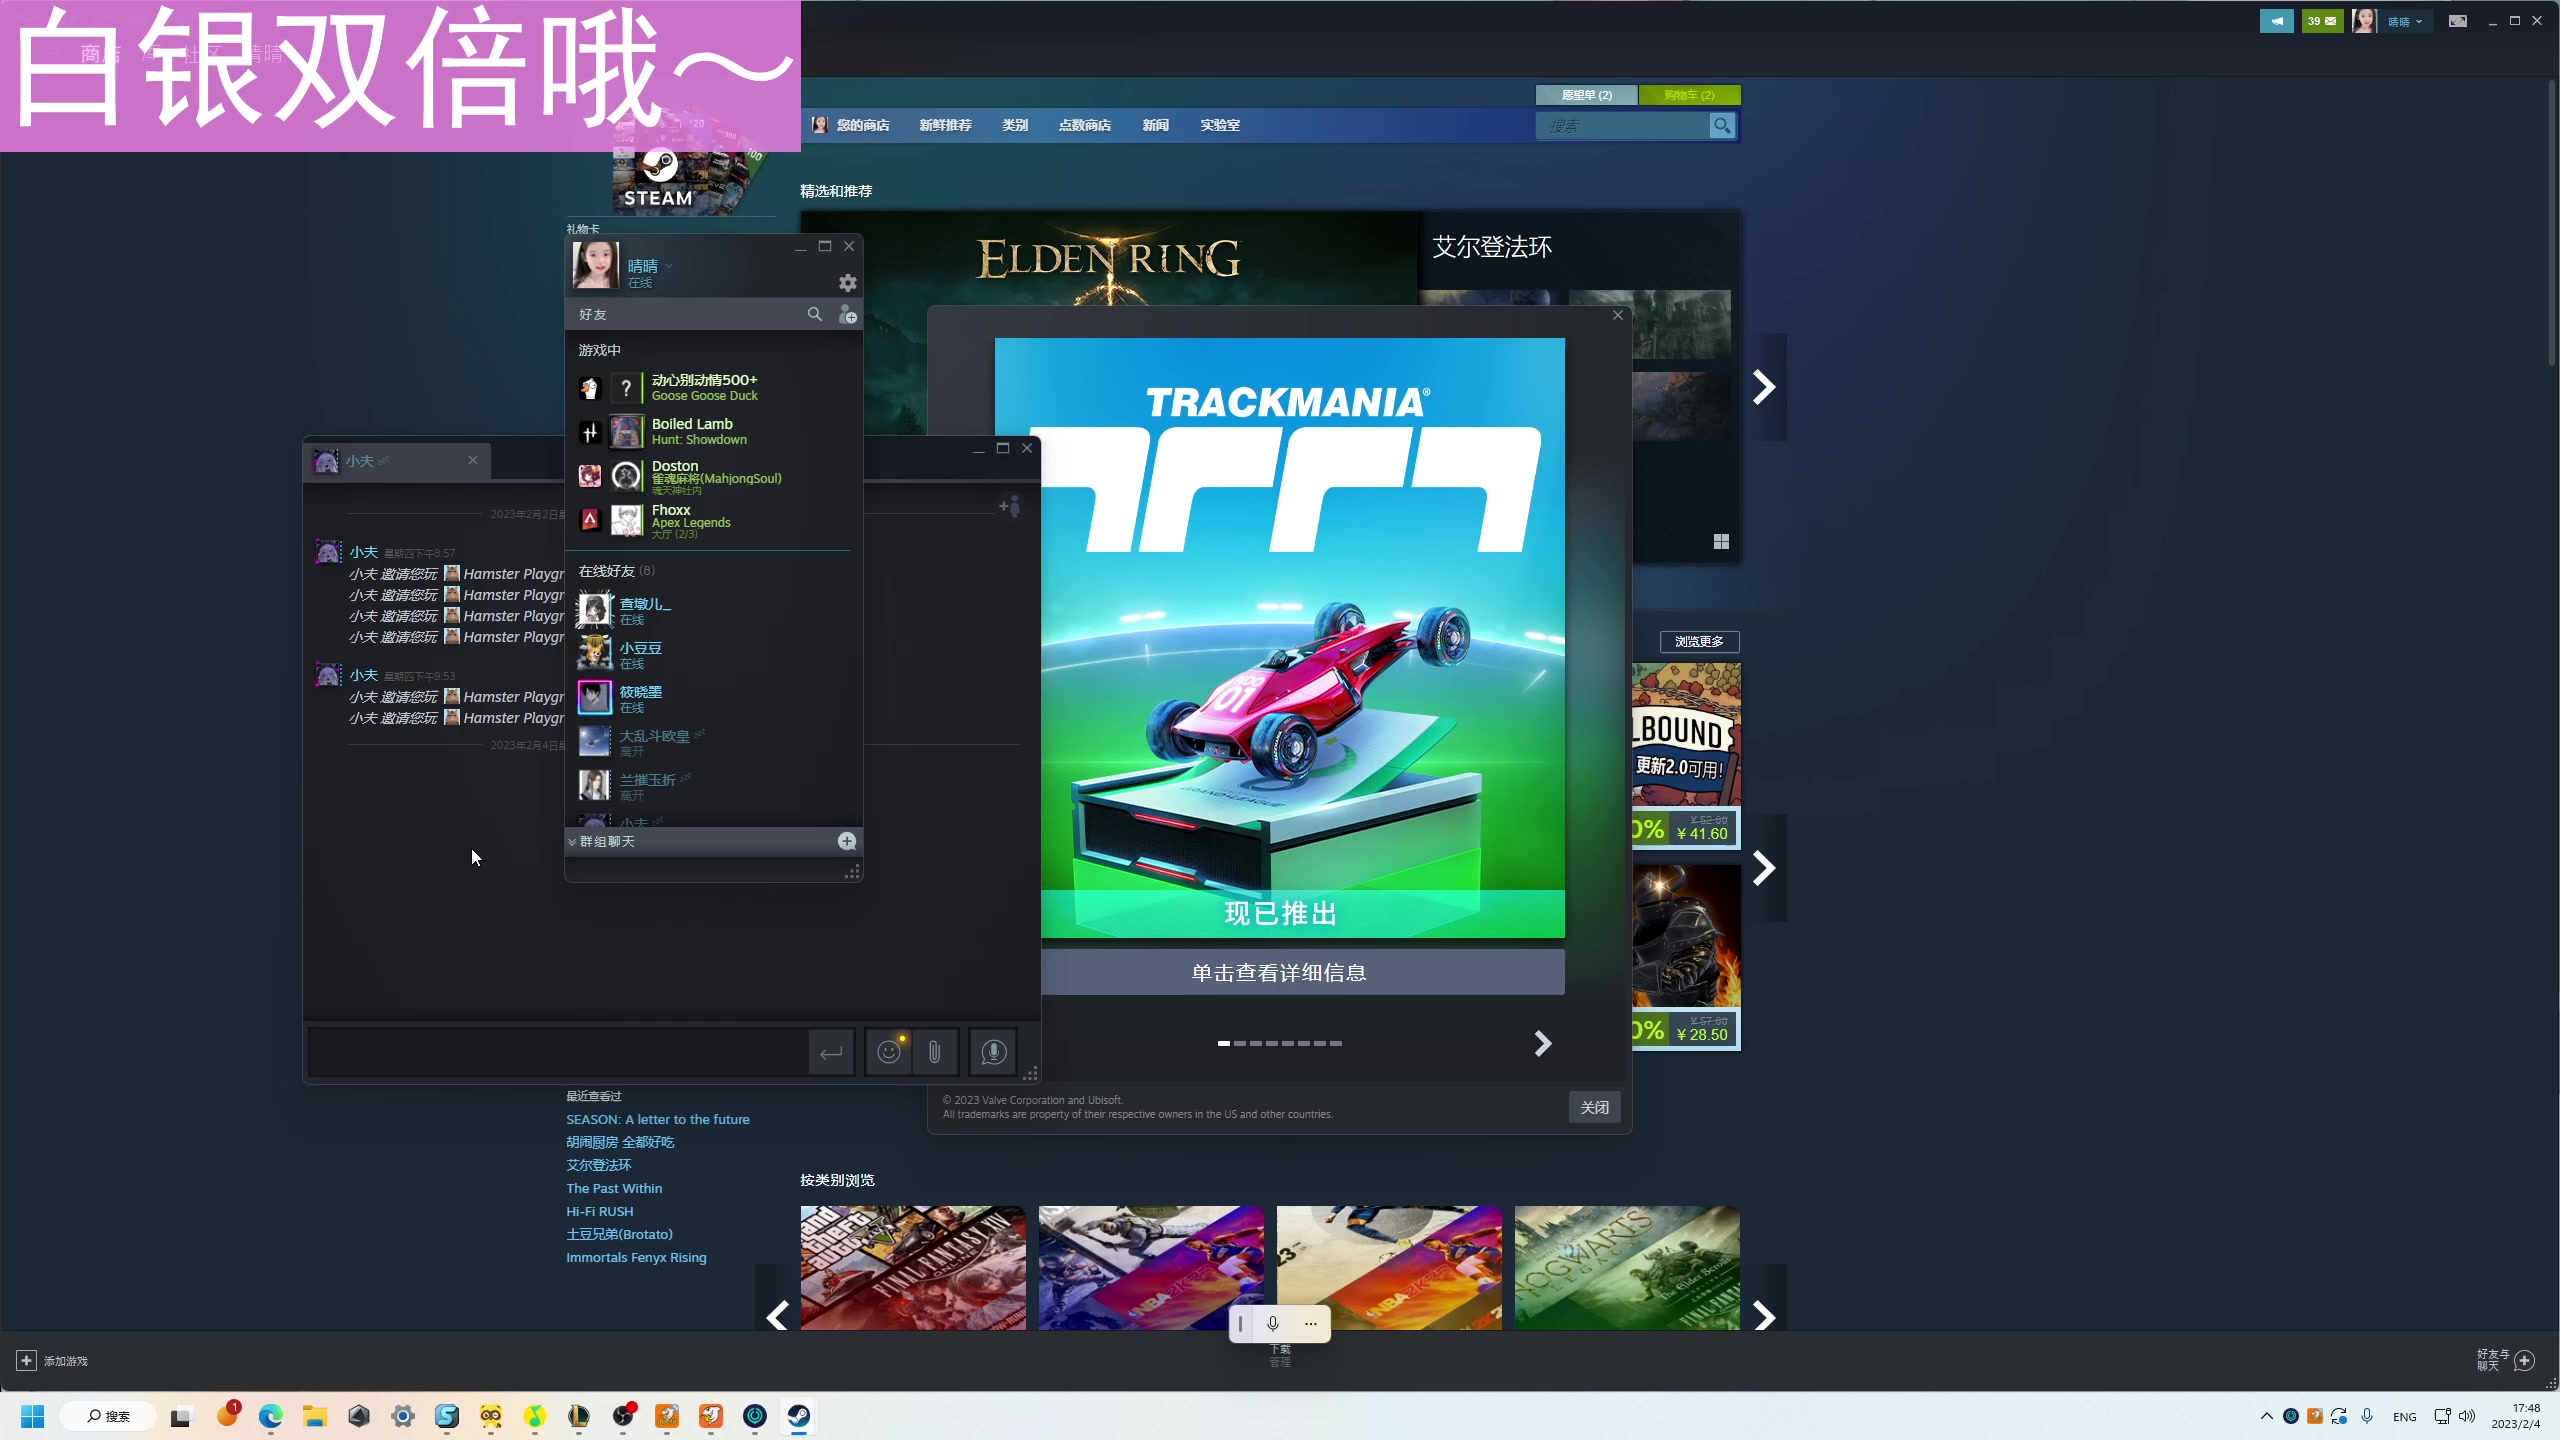Open Windows Start menu
The width and height of the screenshot is (2560, 1440).
click(32, 1416)
